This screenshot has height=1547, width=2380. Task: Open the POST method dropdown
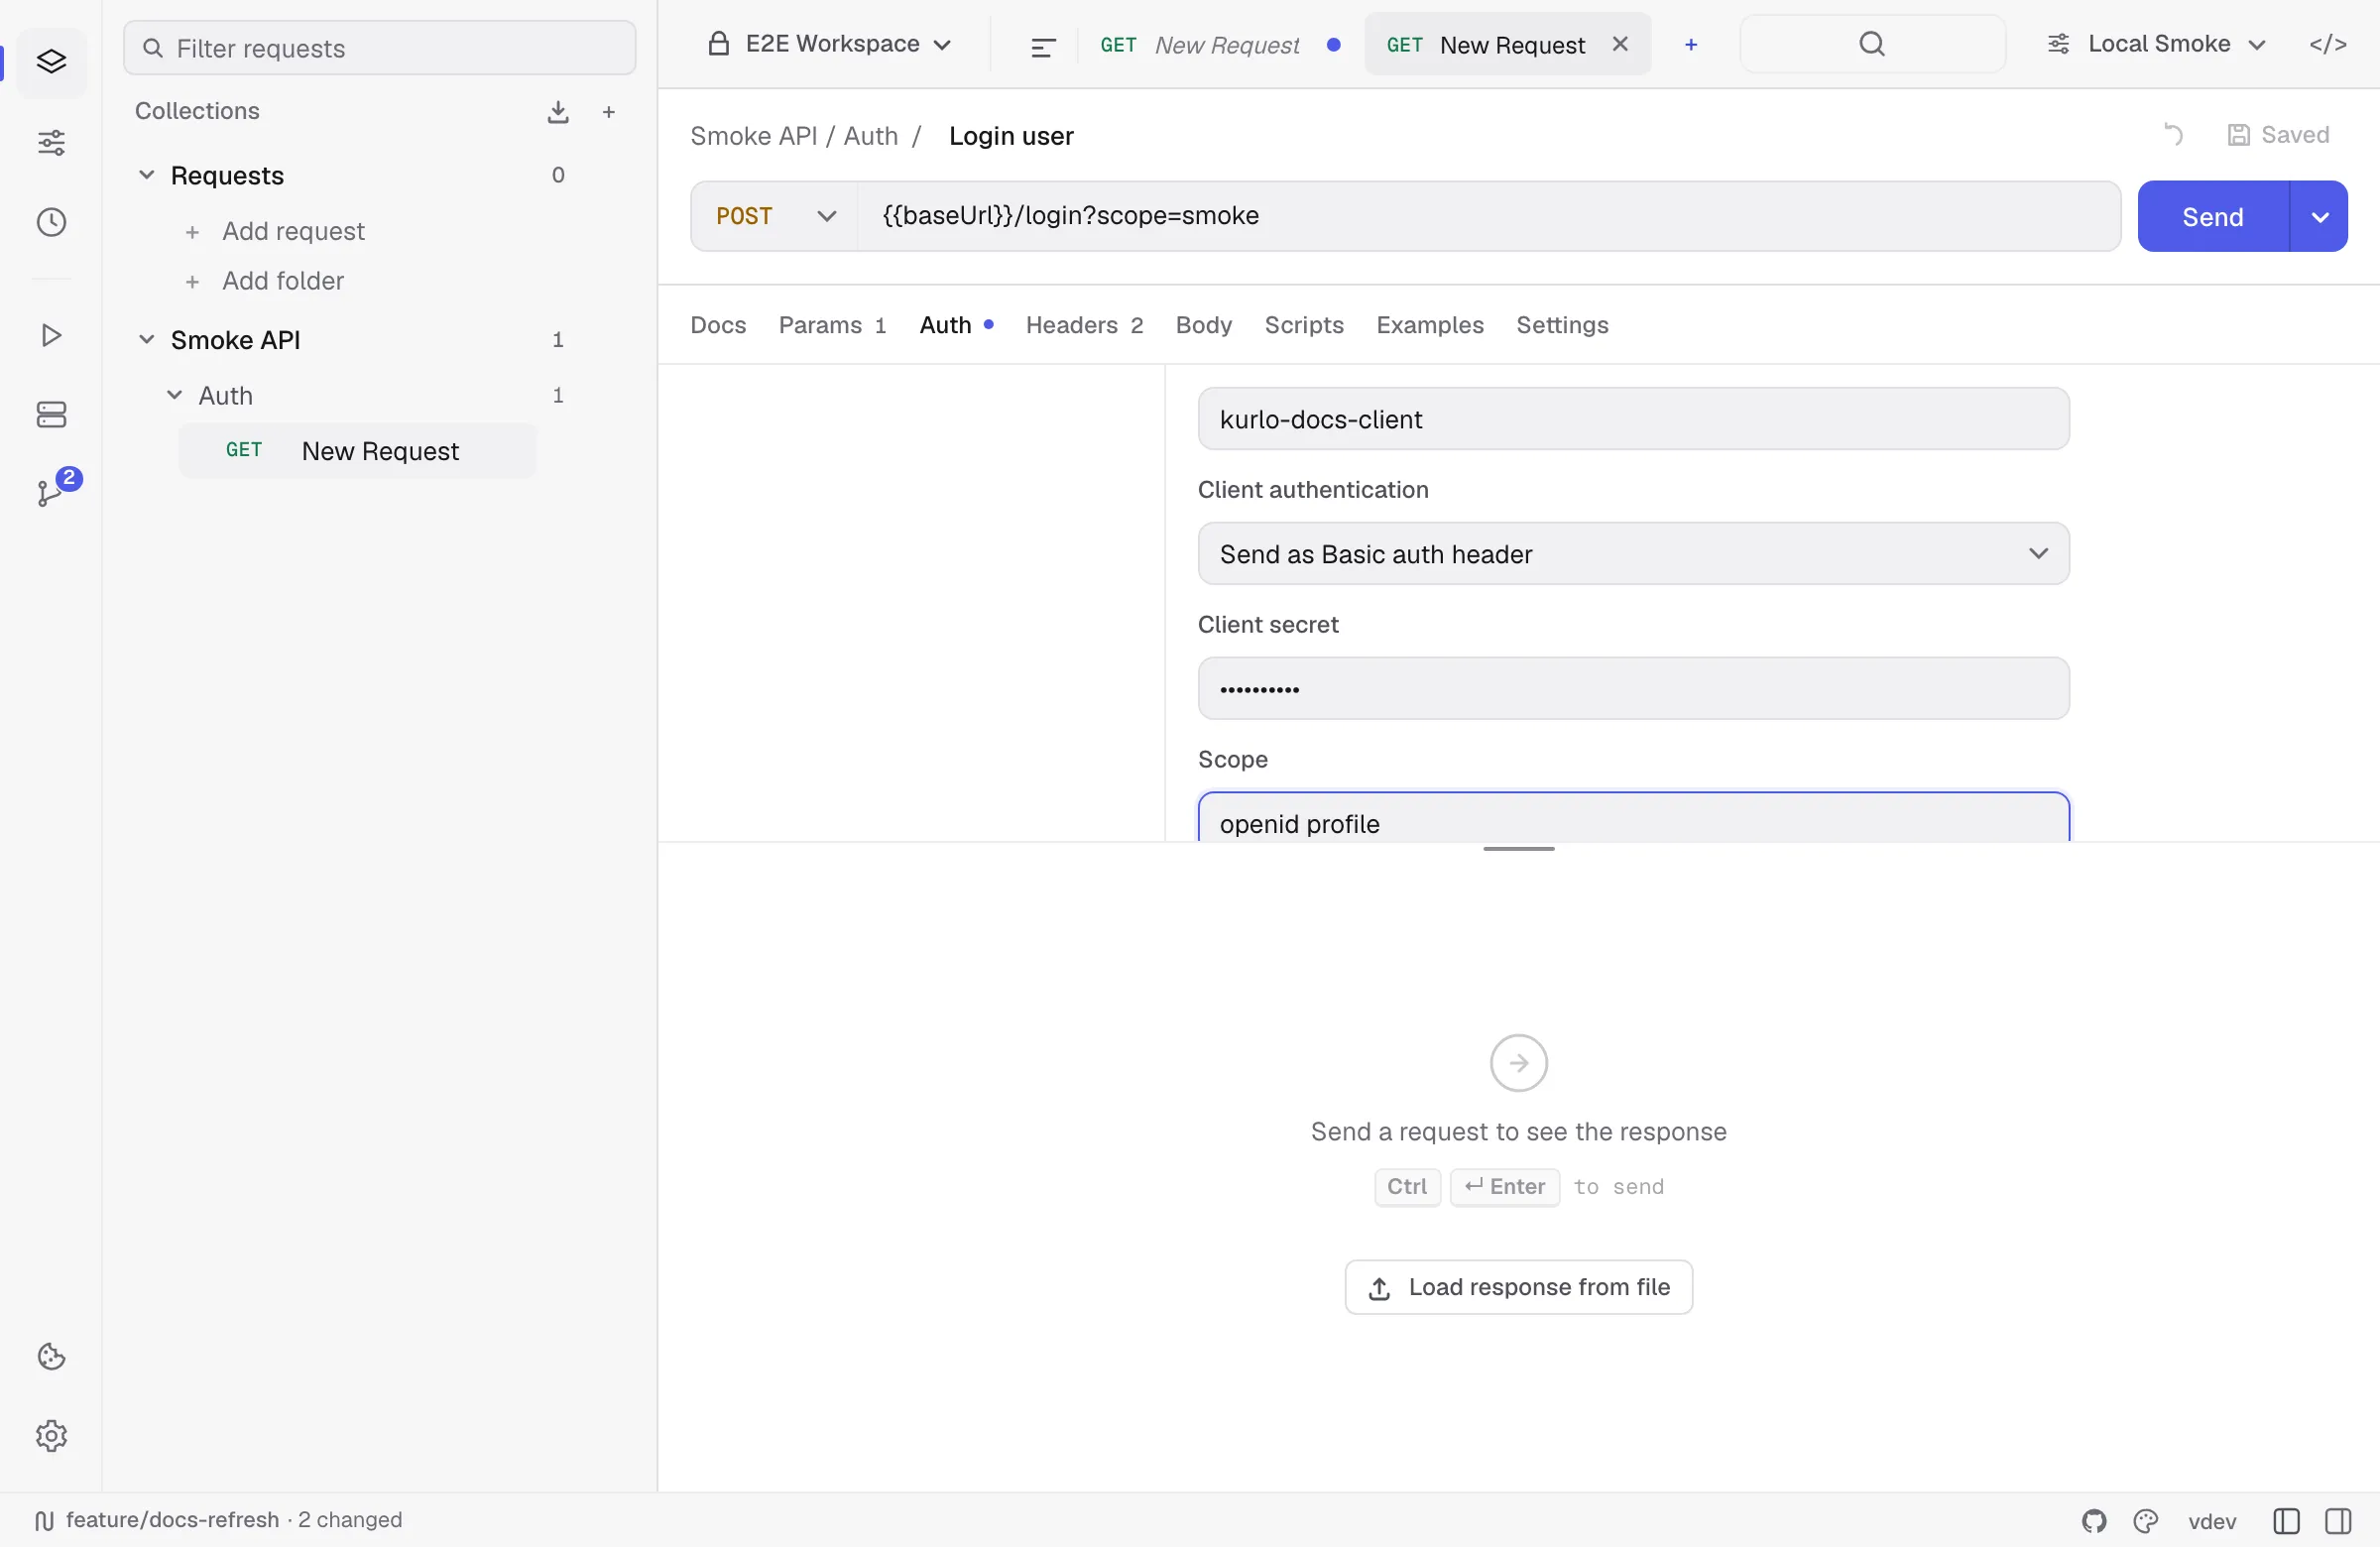pos(775,216)
